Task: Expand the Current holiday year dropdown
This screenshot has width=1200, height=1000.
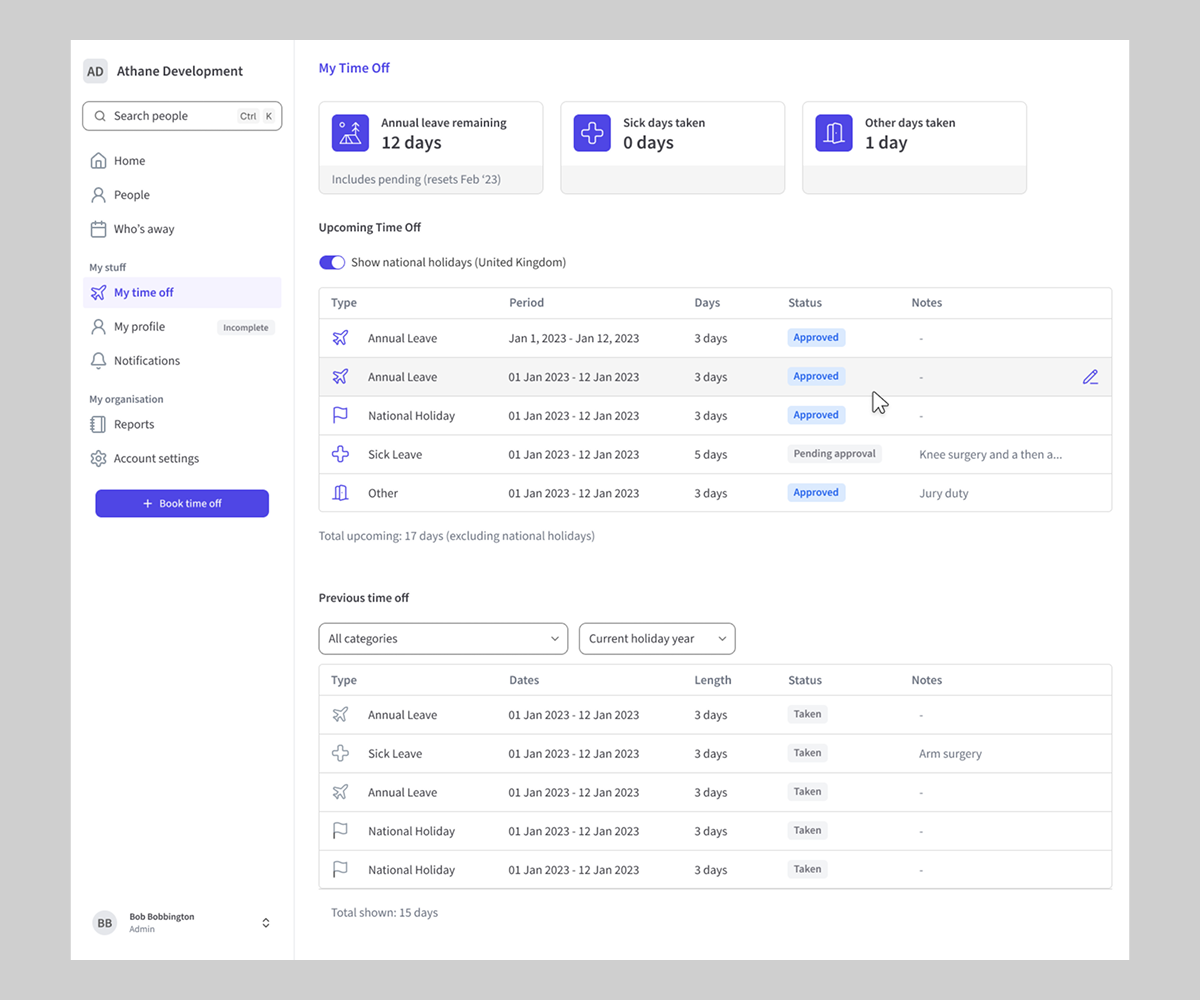Action: [657, 639]
